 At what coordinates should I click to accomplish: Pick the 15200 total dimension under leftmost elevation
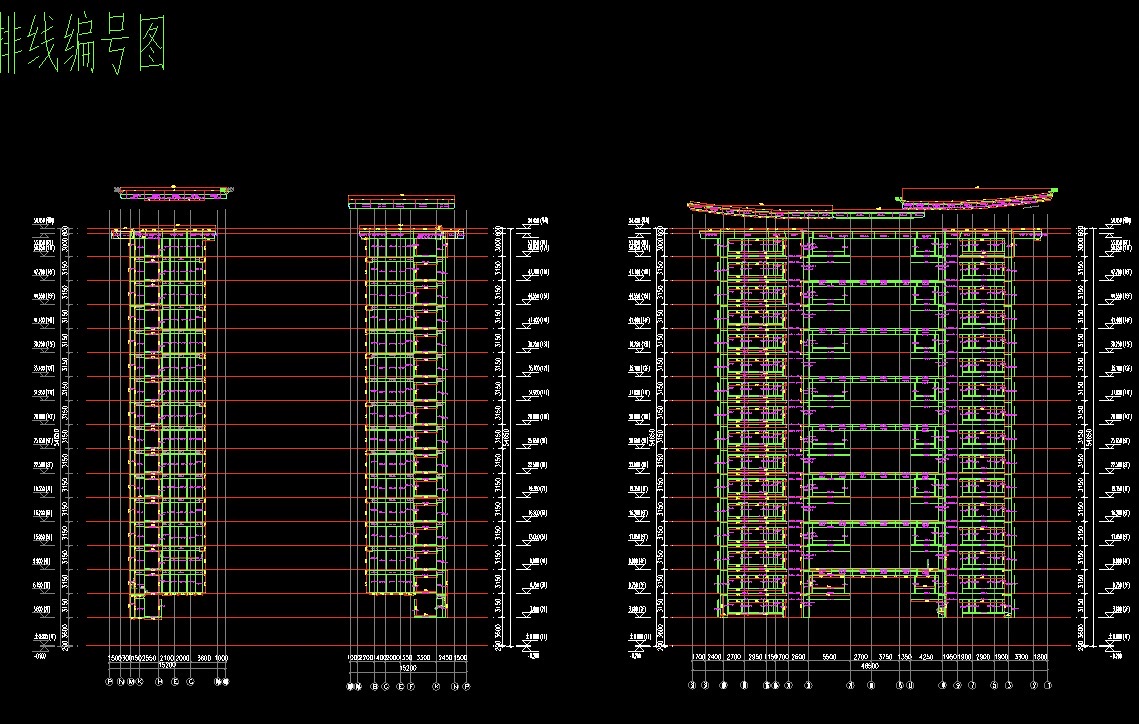(168, 665)
